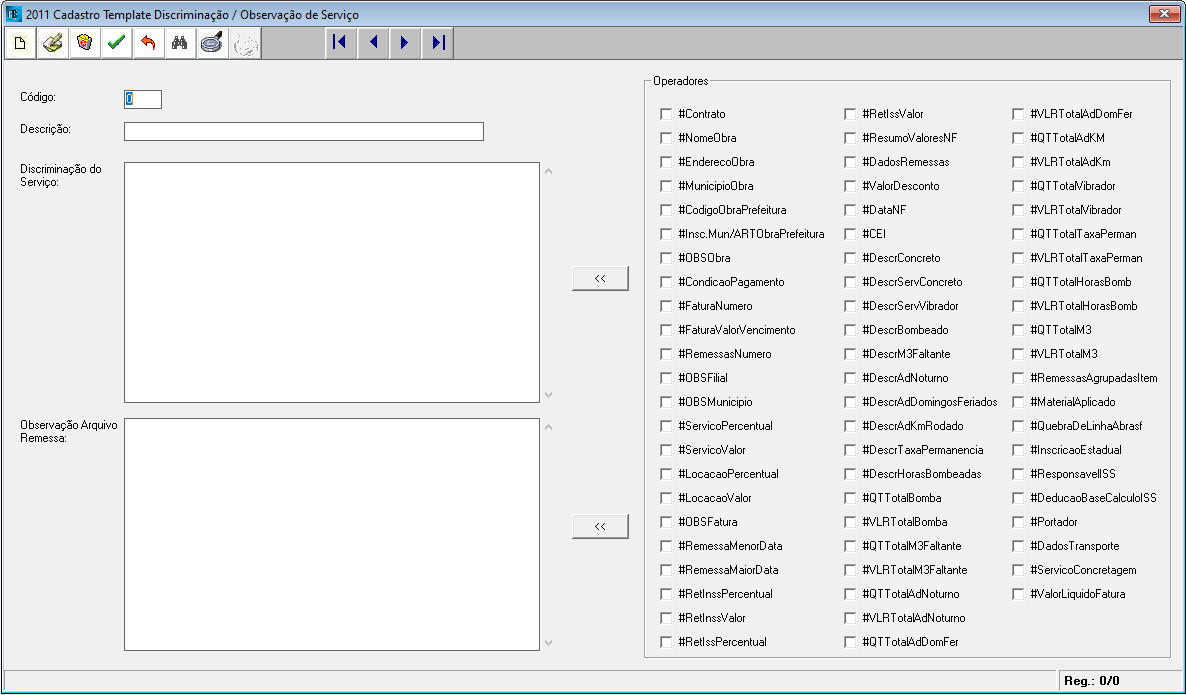1186x695 pixels.
Task: Focus the Descrição text field
Action: [303, 132]
